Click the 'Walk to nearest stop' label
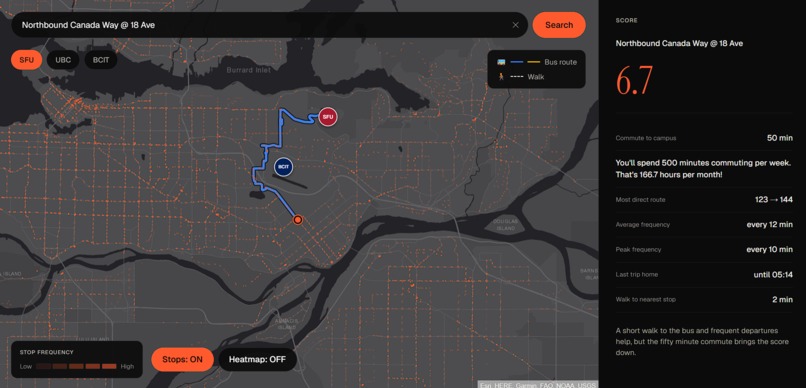Viewport: 806px width, 388px height. pos(646,299)
